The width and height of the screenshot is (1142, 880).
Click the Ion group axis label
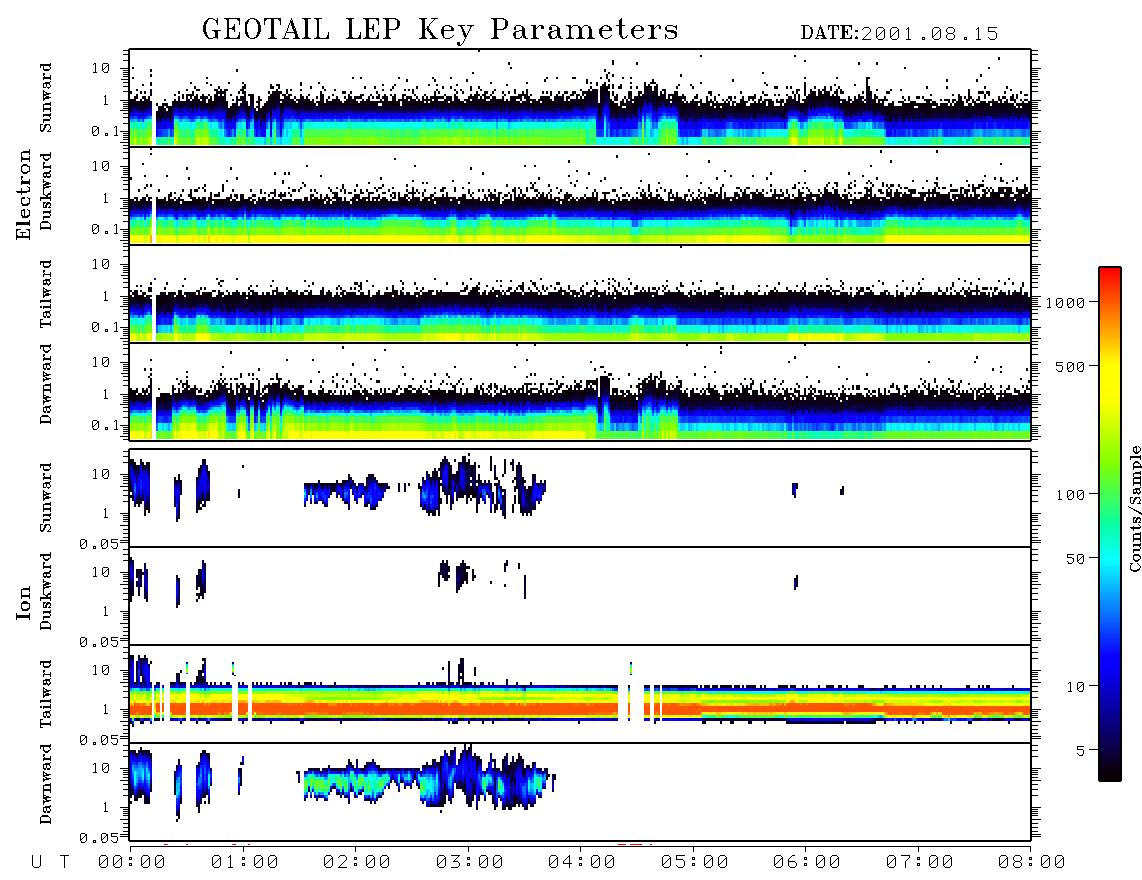tap(24, 602)
